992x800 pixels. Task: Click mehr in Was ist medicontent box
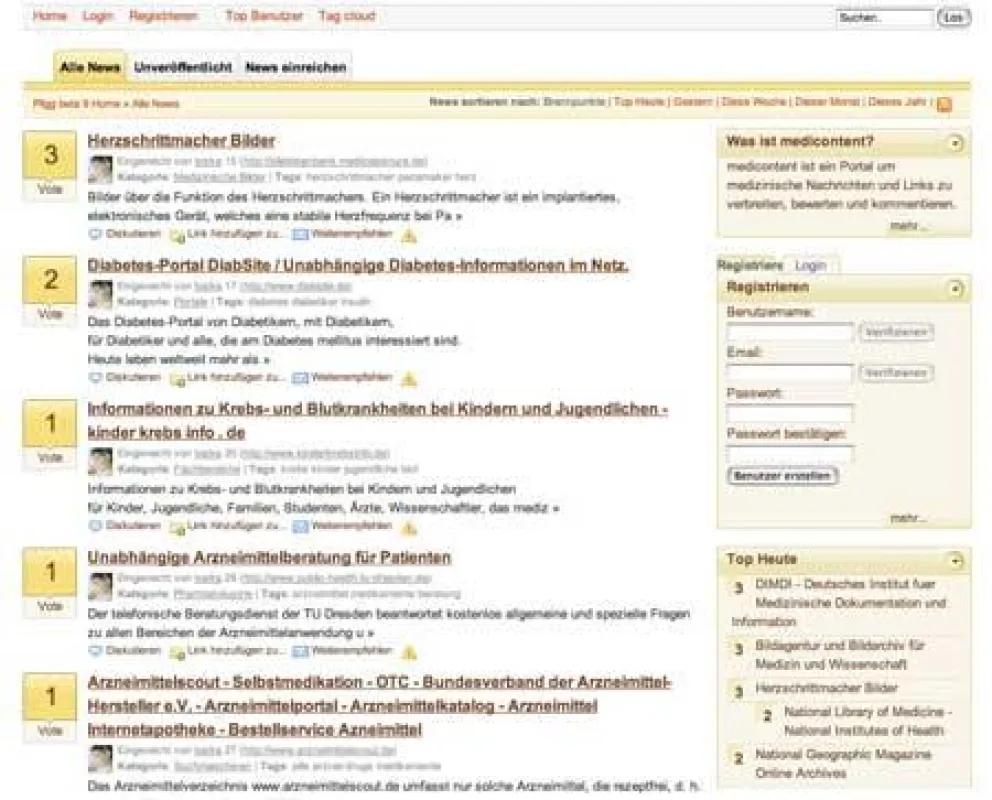point(908,226)
